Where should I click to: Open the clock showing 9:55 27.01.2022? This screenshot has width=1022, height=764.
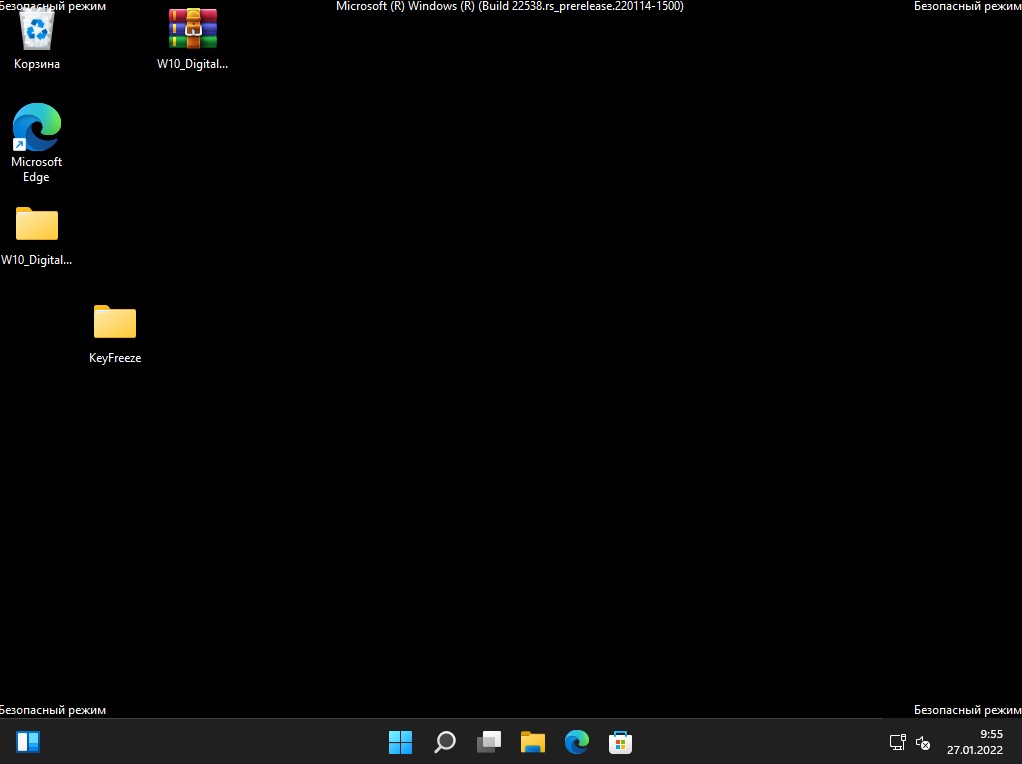pyautogui.click(x=975, y=742)
